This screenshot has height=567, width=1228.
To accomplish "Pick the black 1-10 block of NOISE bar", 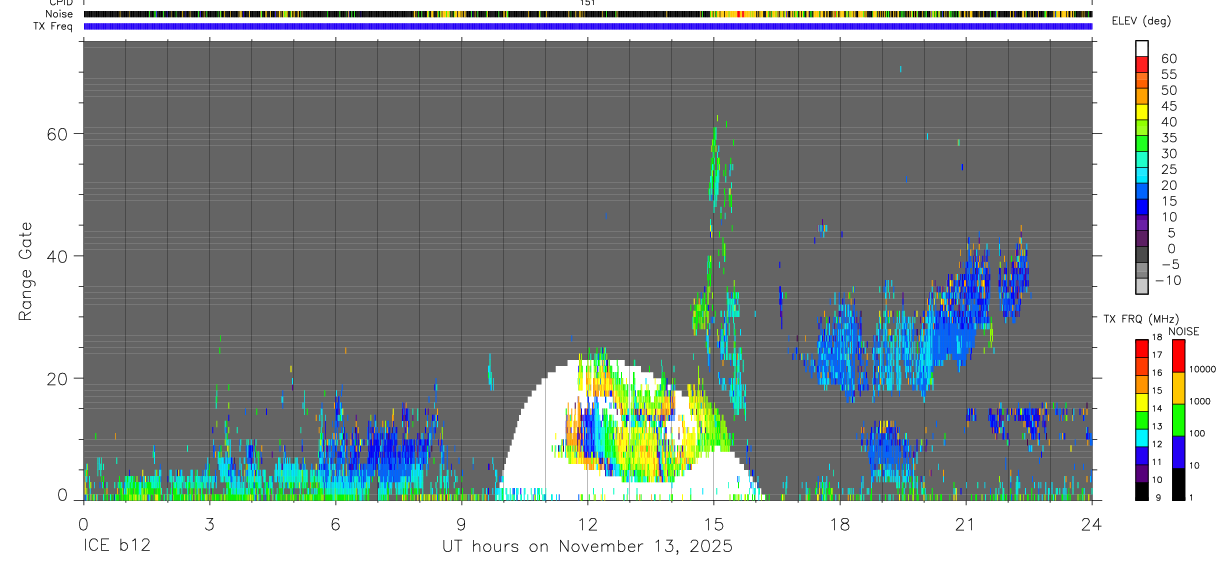I will tap(1178, 484).
